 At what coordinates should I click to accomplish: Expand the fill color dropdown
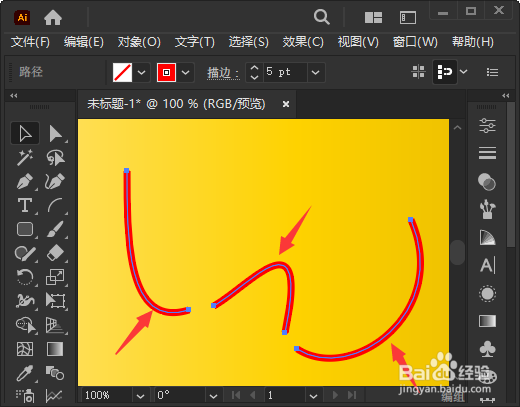click(141, 72)
